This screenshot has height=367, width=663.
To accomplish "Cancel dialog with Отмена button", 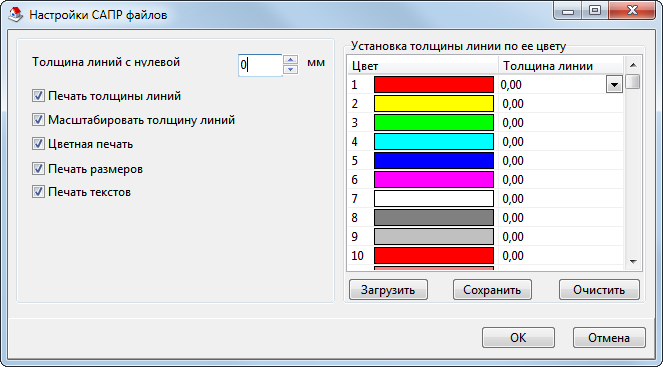I will tap(609, 337).
